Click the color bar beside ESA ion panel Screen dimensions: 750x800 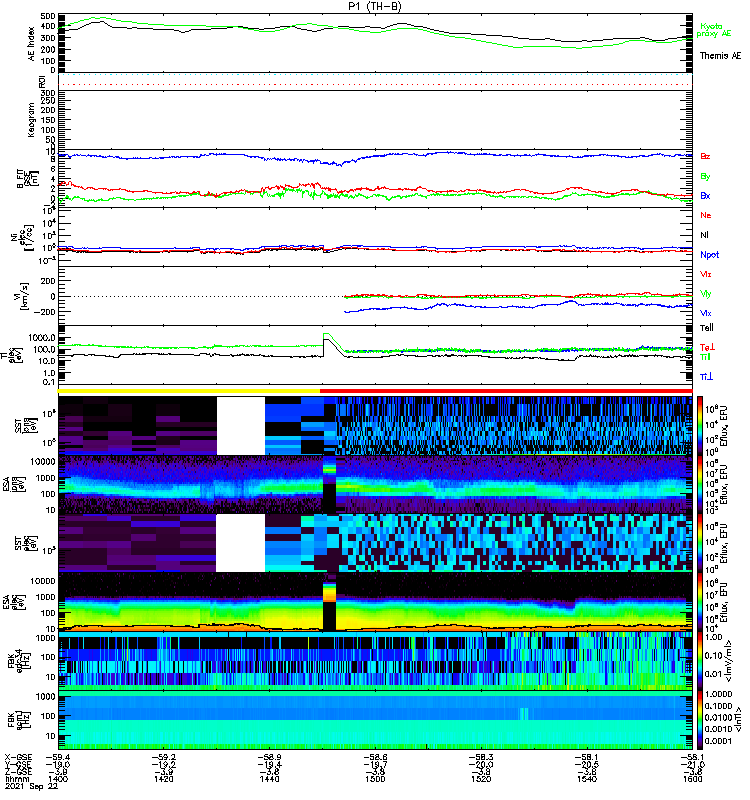click(x=700, y=484)
